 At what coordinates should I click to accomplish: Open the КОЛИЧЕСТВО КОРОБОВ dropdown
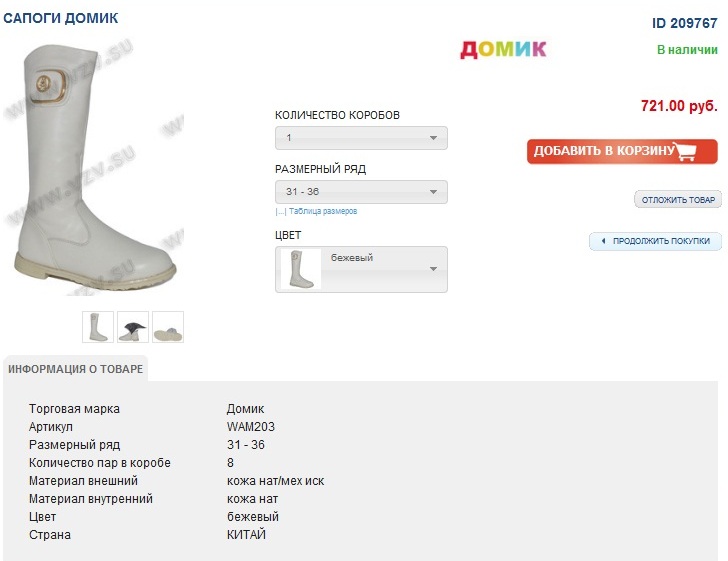pyautogui.click(x=361, y=138)
